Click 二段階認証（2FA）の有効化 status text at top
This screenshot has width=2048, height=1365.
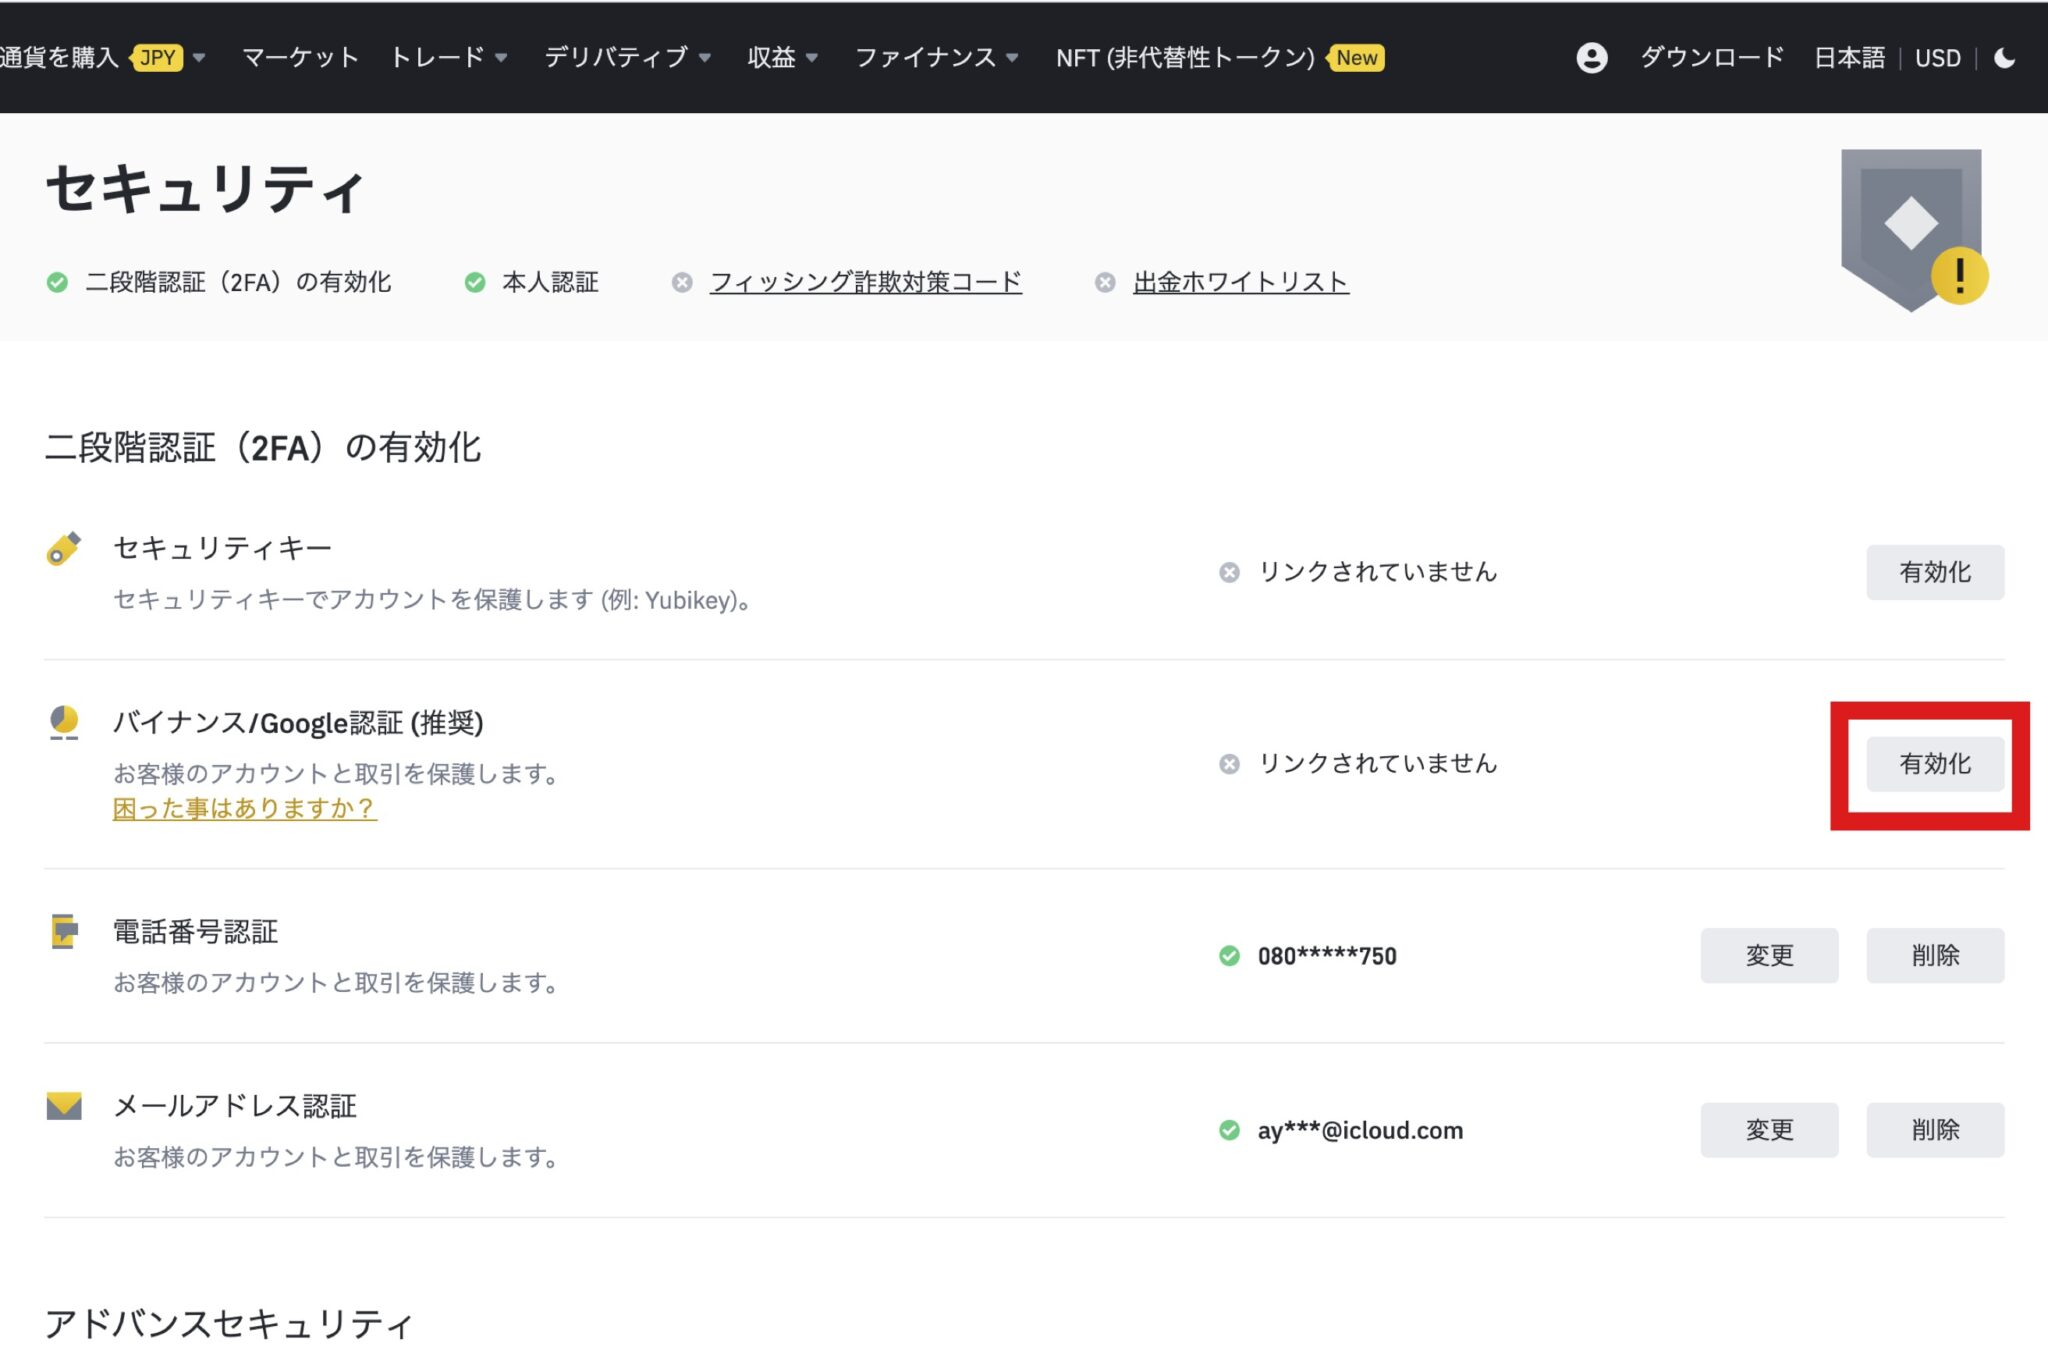pos(238,283)
